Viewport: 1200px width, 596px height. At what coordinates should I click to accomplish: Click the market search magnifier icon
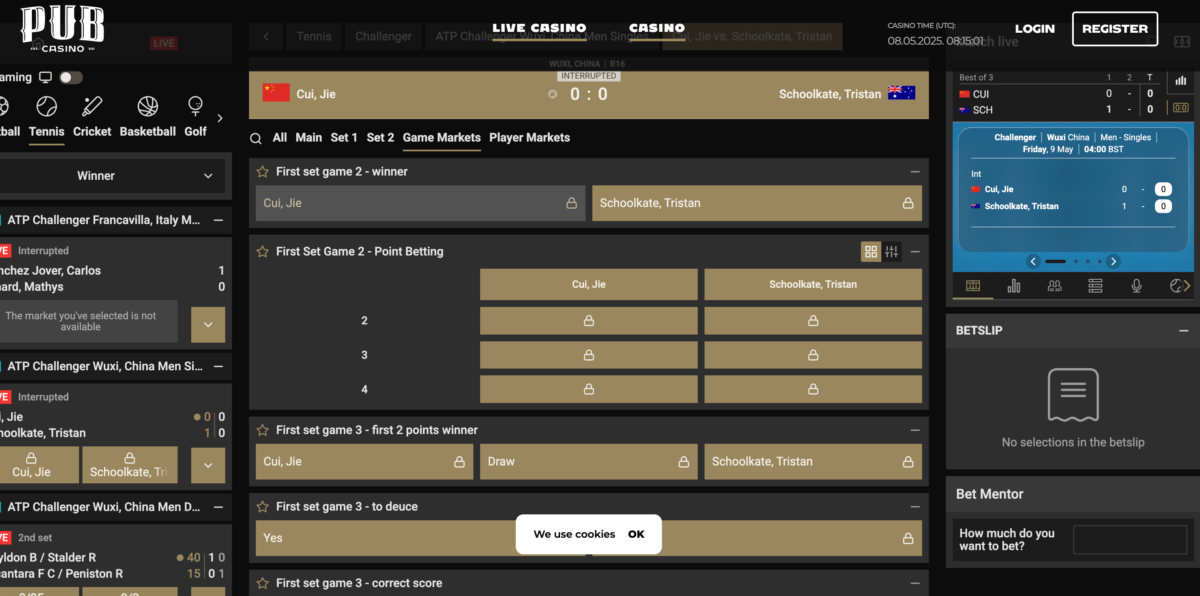(256, 138)
